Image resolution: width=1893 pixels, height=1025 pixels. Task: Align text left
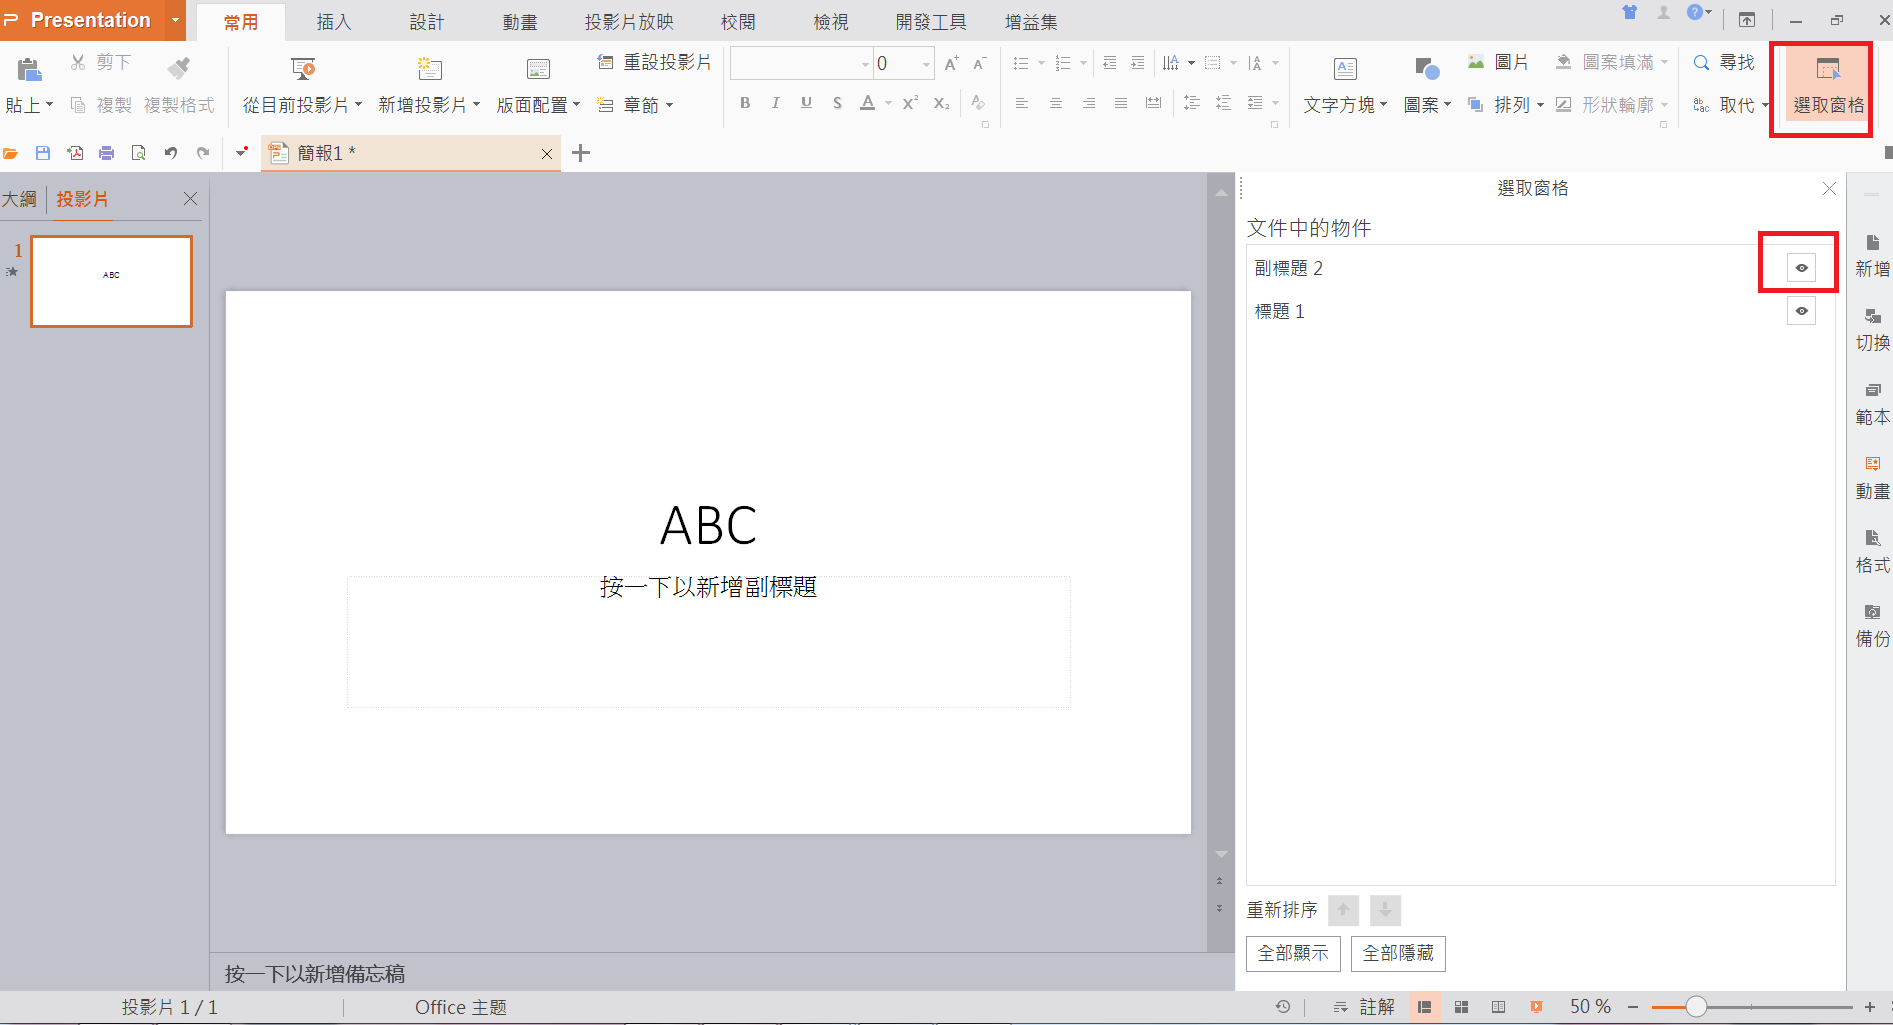[x=1021, y=103]
